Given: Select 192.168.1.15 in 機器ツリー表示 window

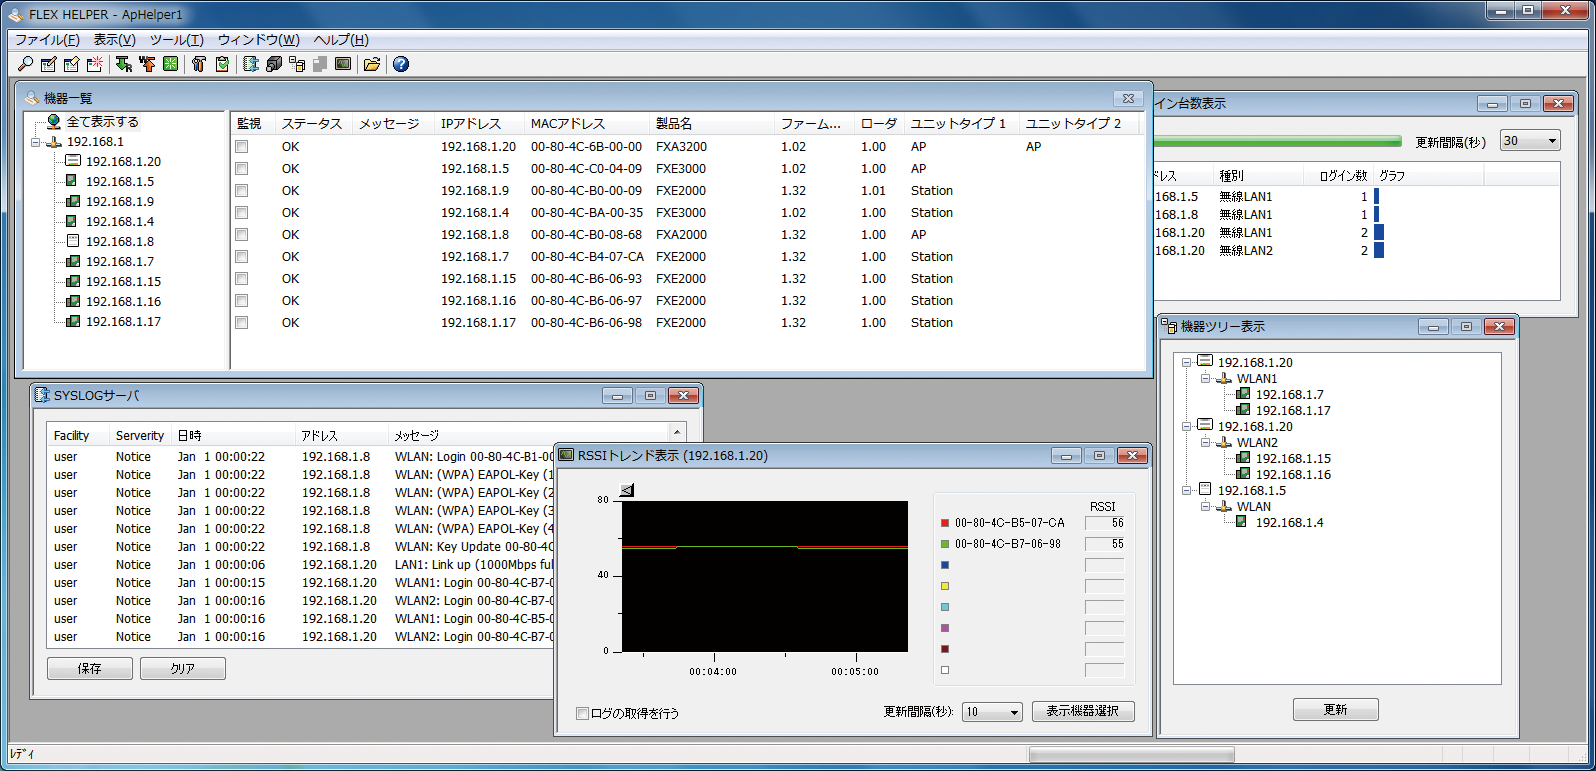Looking at the screenshot, I should pos(1293,458).
